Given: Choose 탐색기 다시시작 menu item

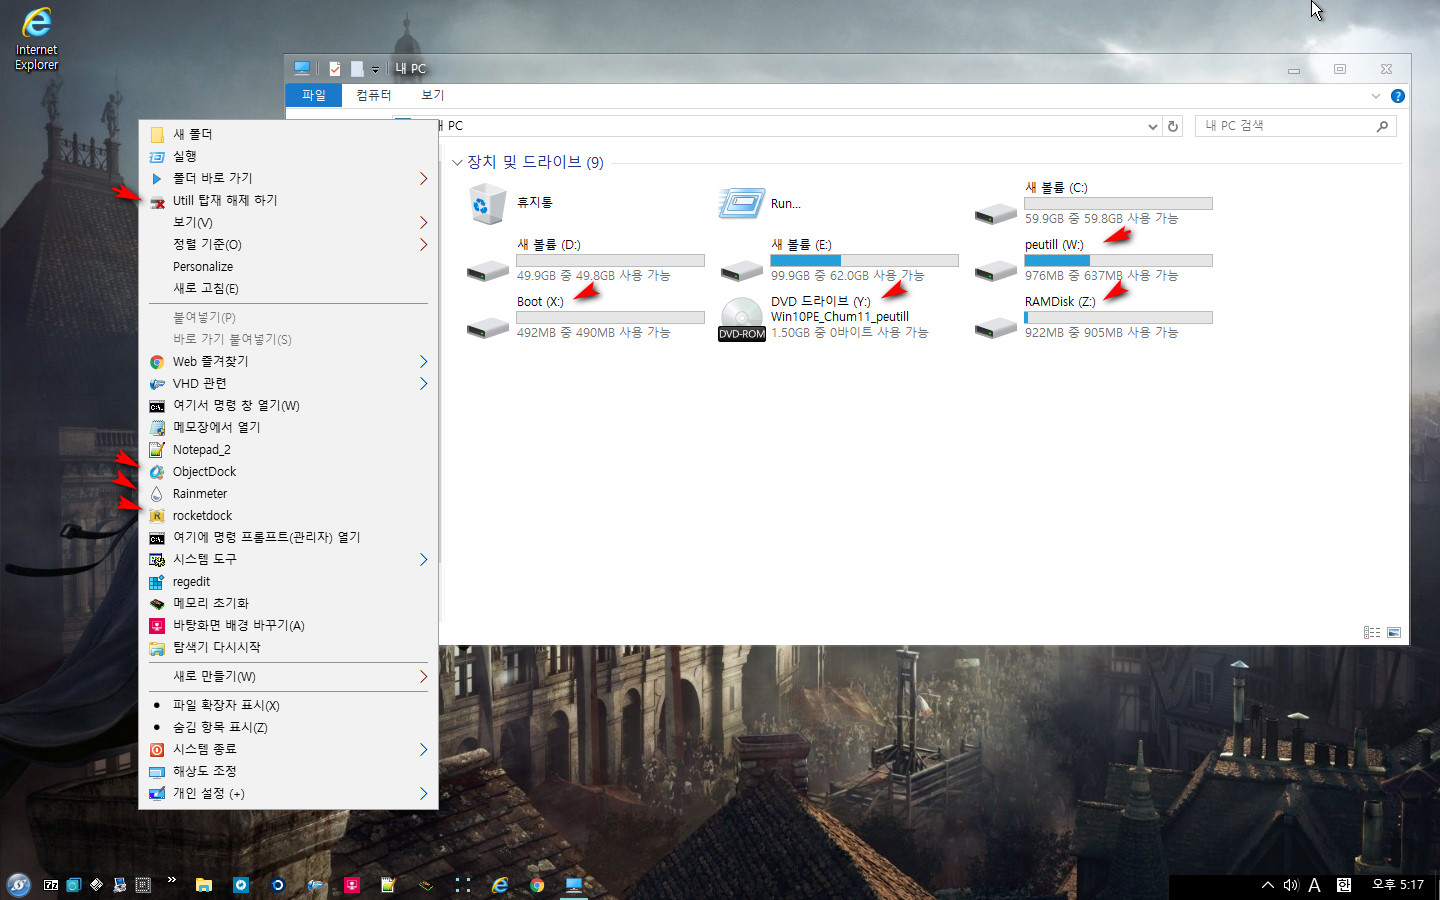Looking at the screenshot, I should point(288,647).
